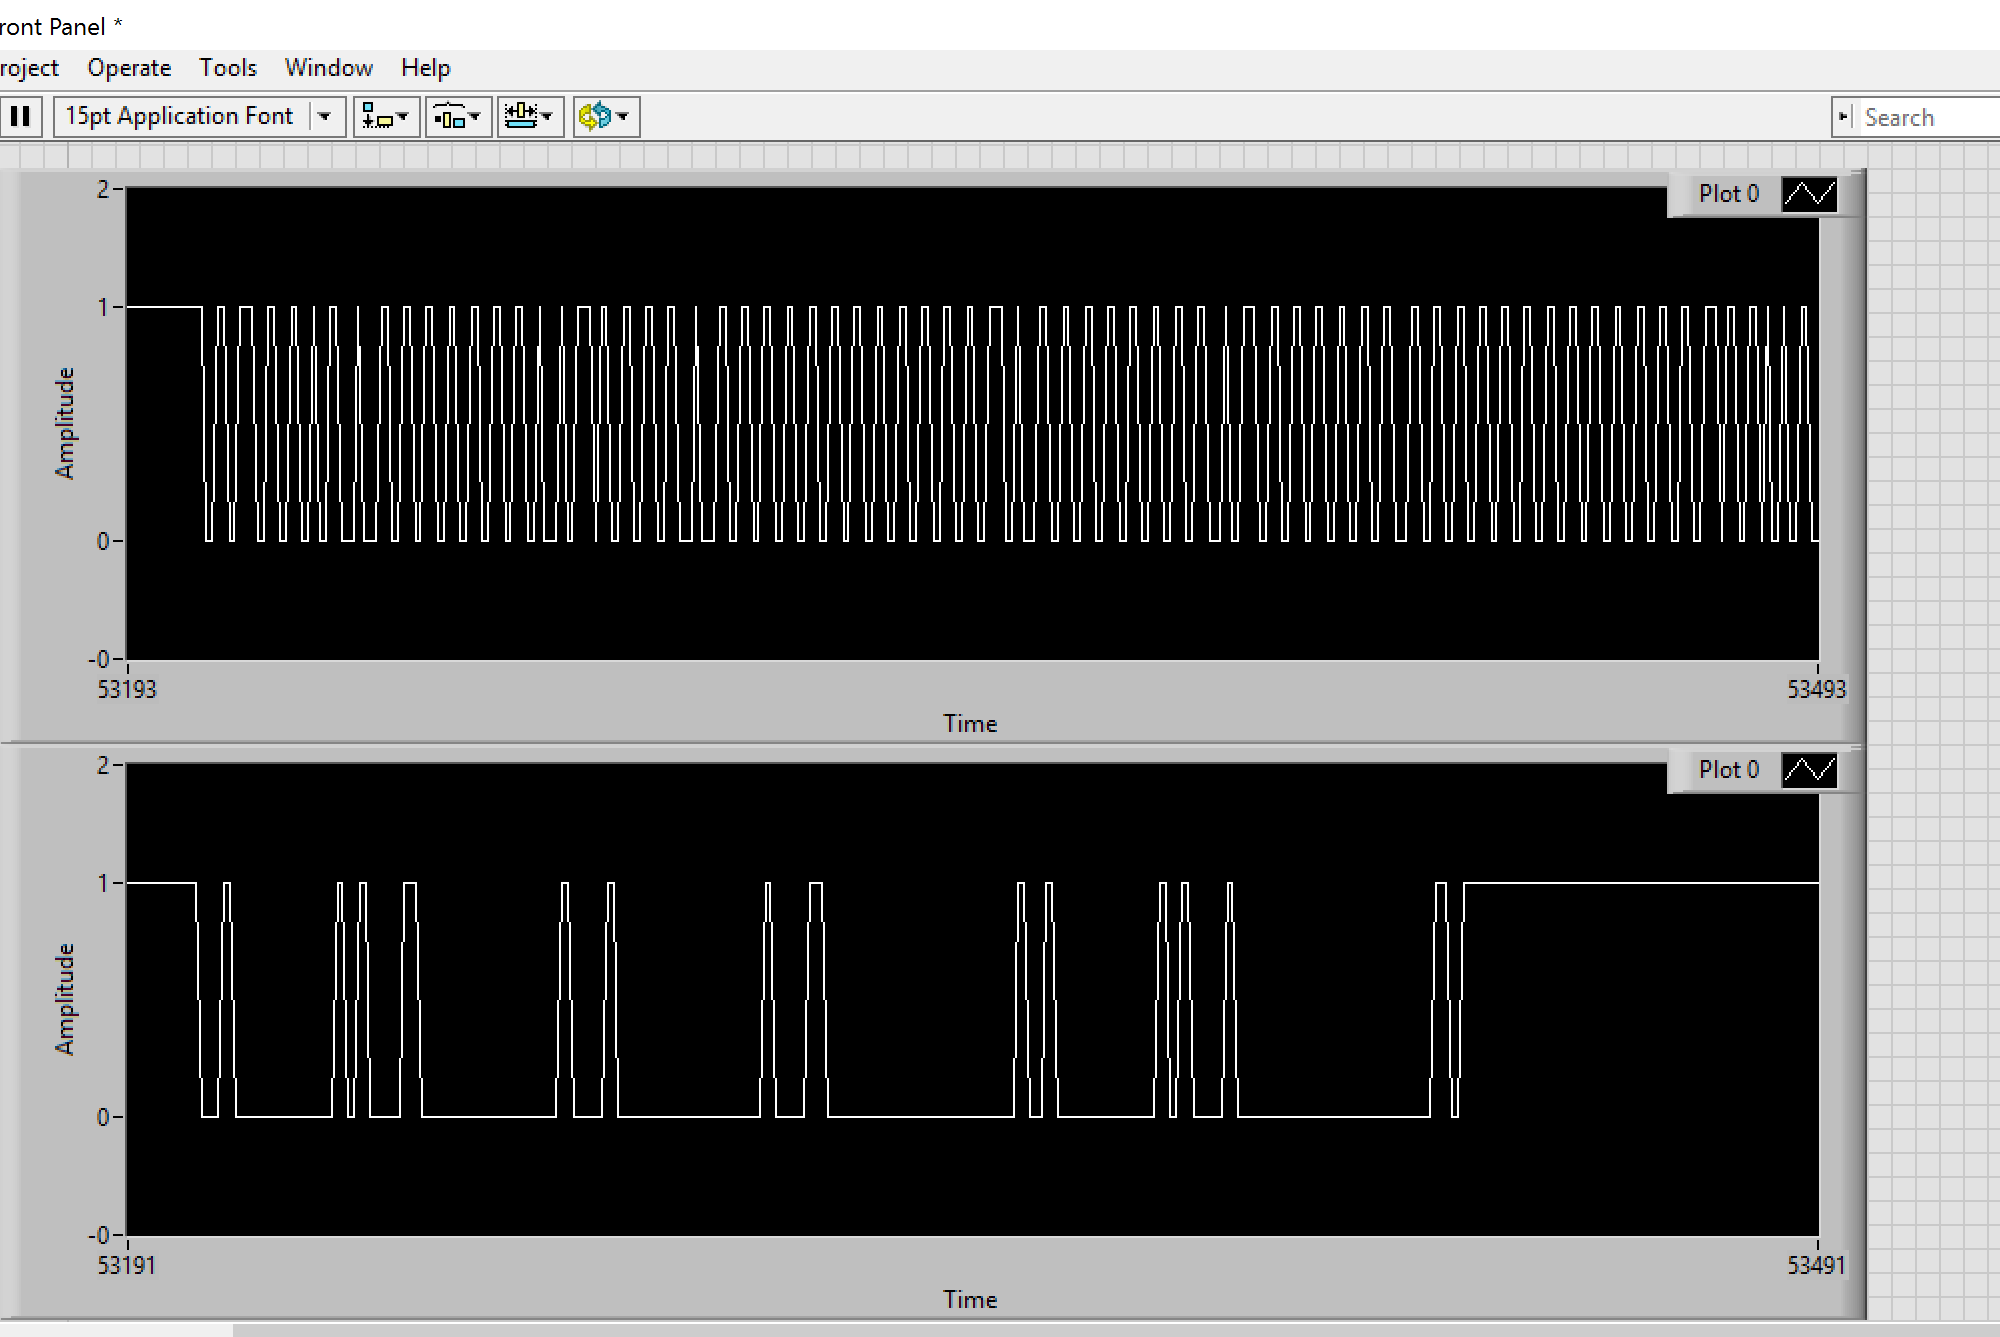Open the Operate menu

click(129, 68)
